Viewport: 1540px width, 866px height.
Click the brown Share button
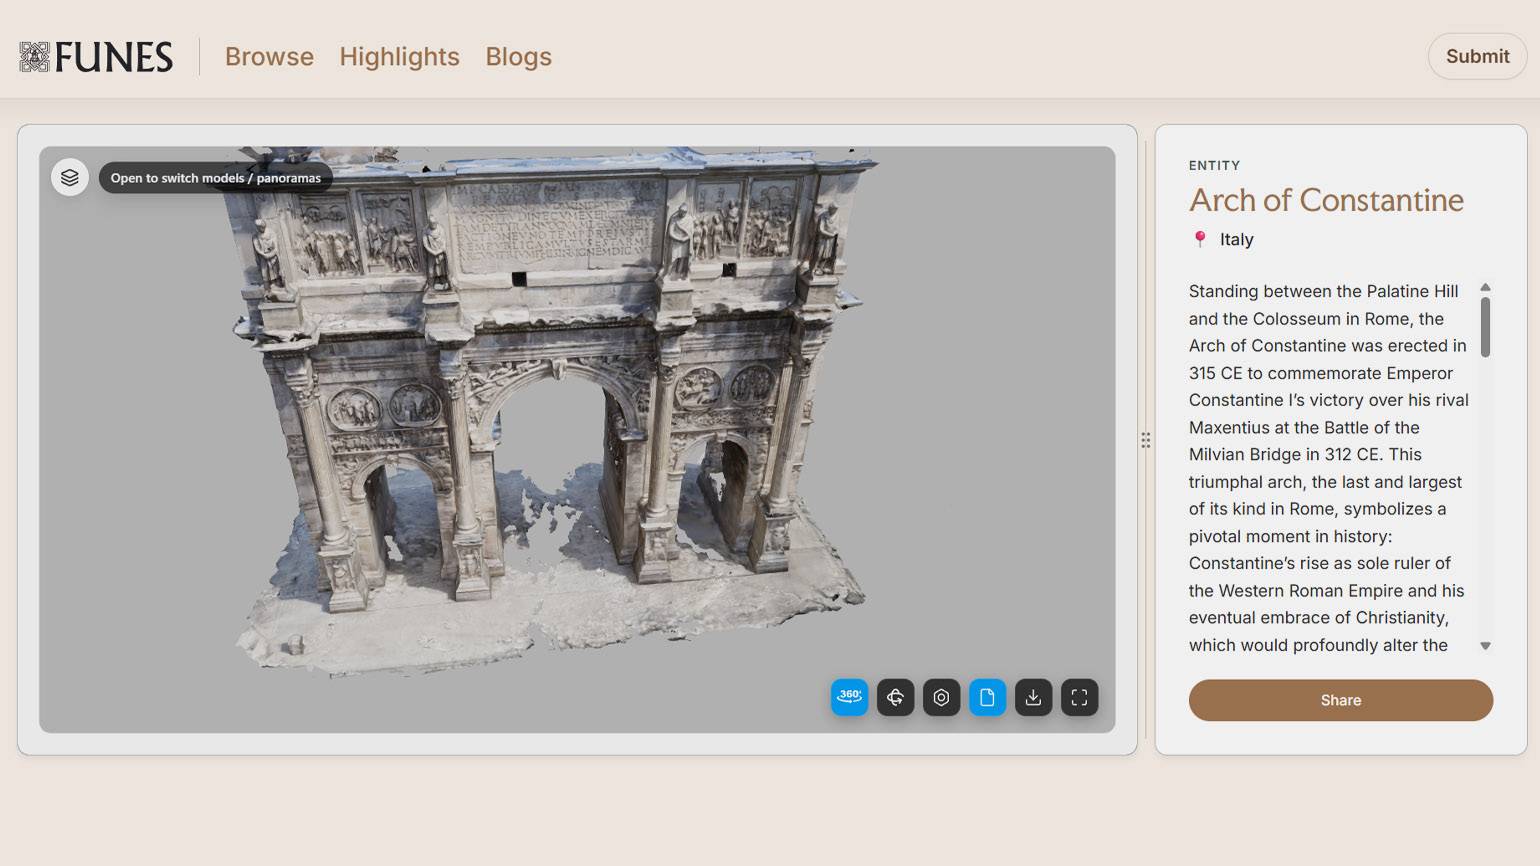click(1340, 700)
